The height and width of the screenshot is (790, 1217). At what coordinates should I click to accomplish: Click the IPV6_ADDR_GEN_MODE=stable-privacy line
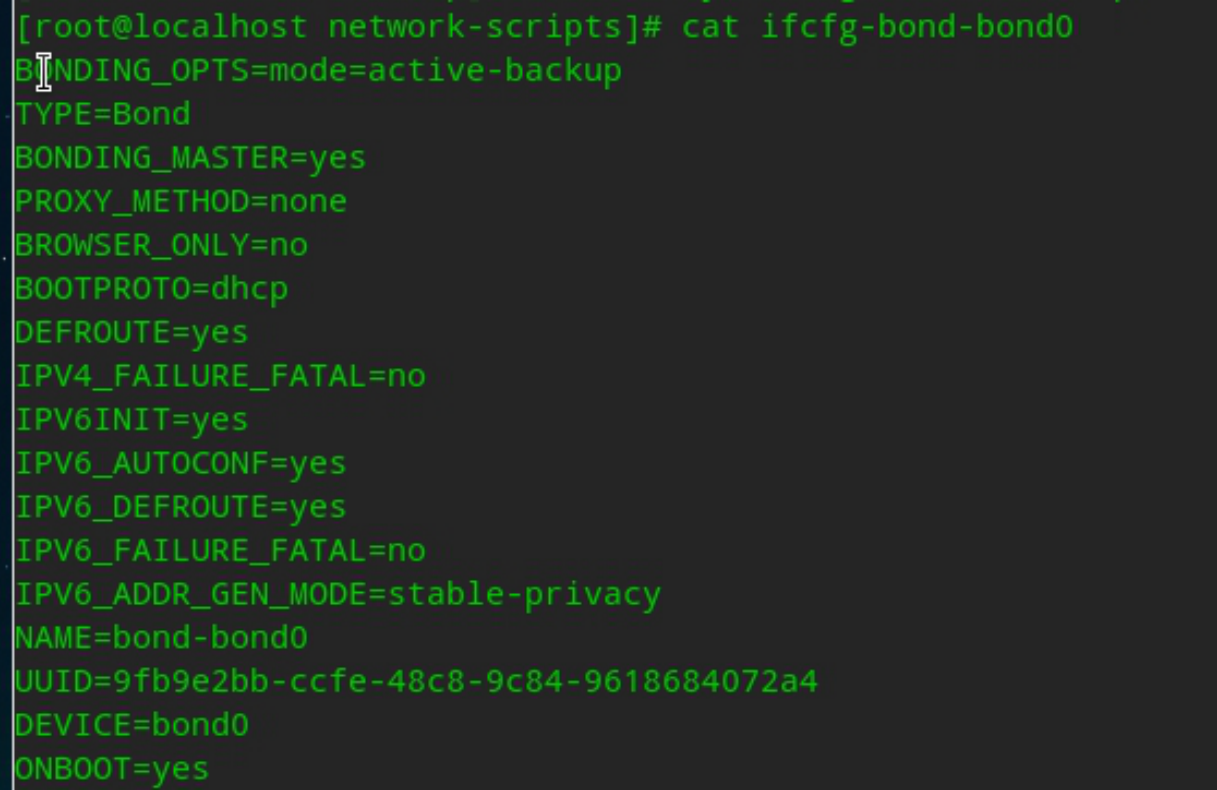(338, 595)
